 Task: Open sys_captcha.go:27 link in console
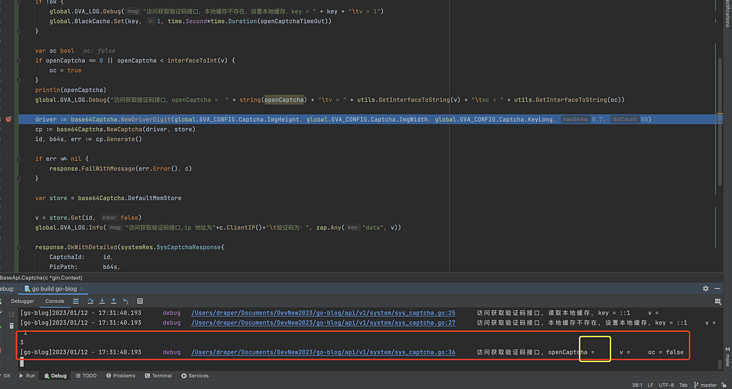click(x=323, y=323)
